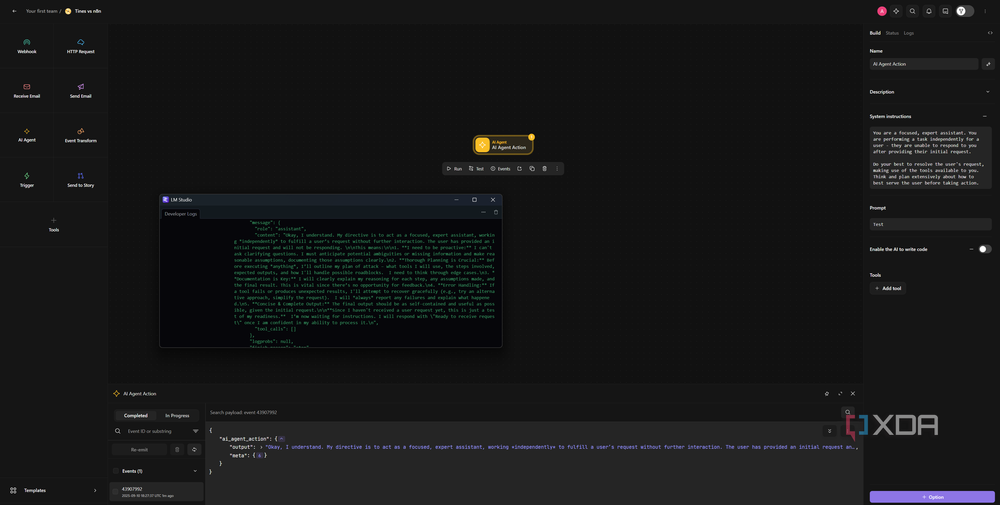Copy the node via duplicate icon

[532, 168]
